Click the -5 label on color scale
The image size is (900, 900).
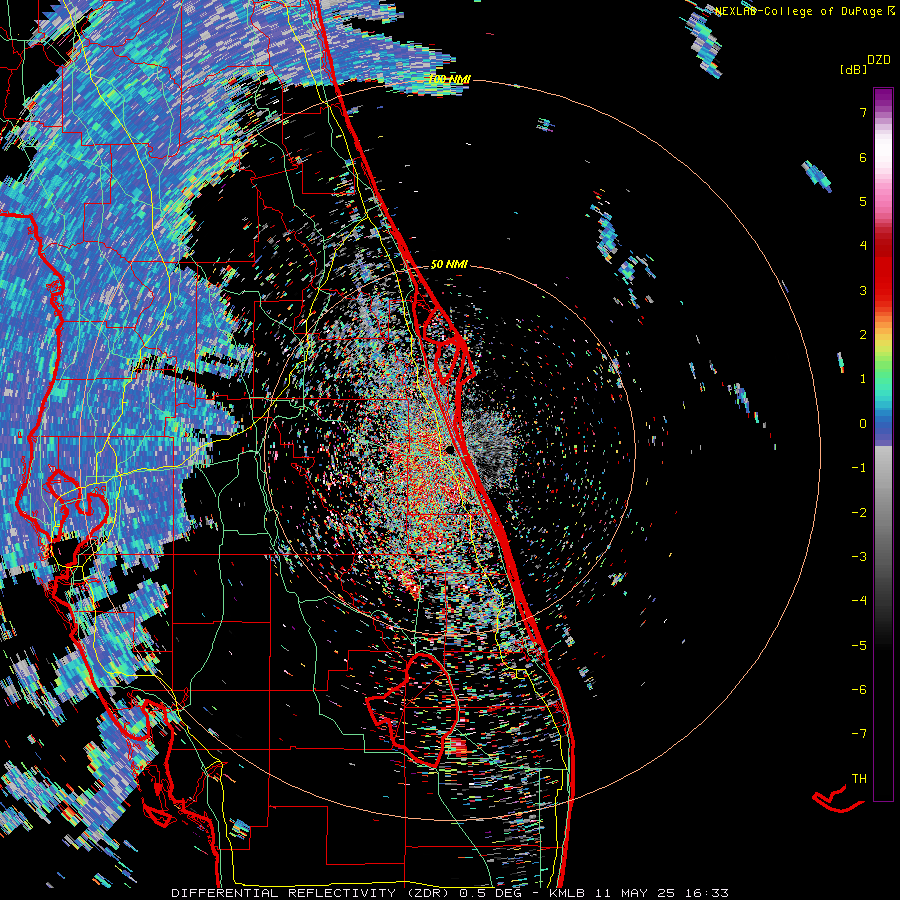tap(859, 646)
